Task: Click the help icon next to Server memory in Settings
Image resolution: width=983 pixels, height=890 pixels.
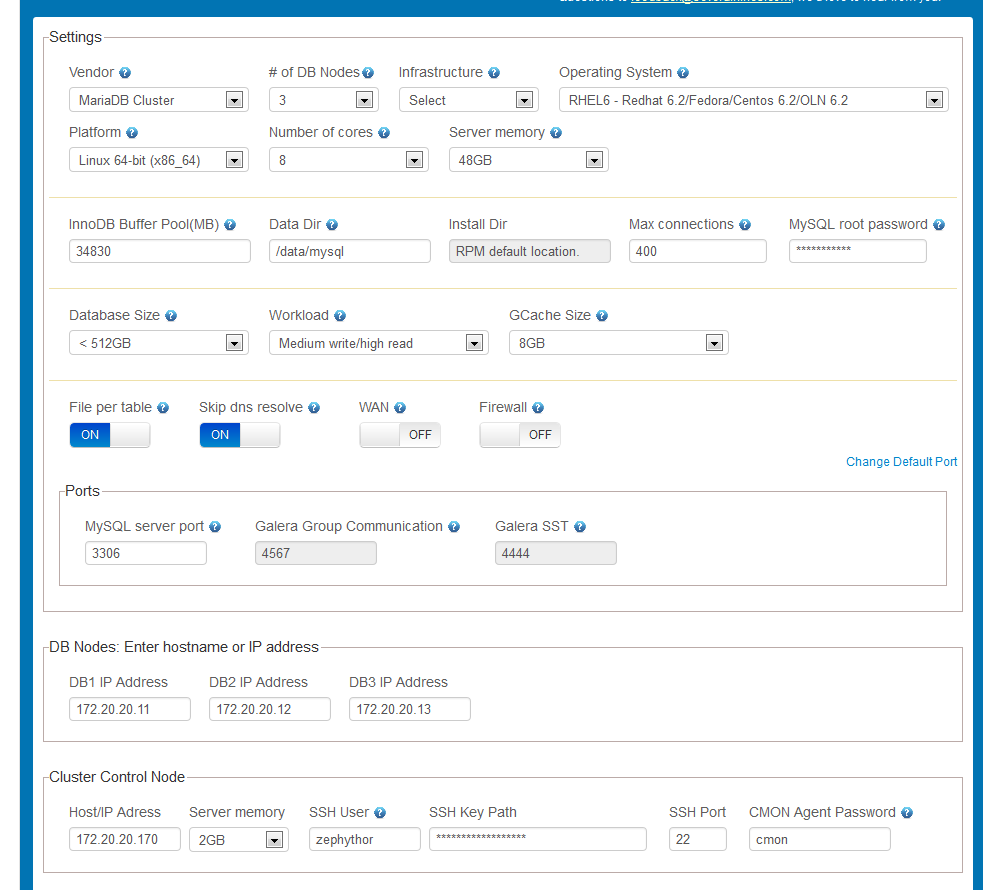Action: [556, 133]
